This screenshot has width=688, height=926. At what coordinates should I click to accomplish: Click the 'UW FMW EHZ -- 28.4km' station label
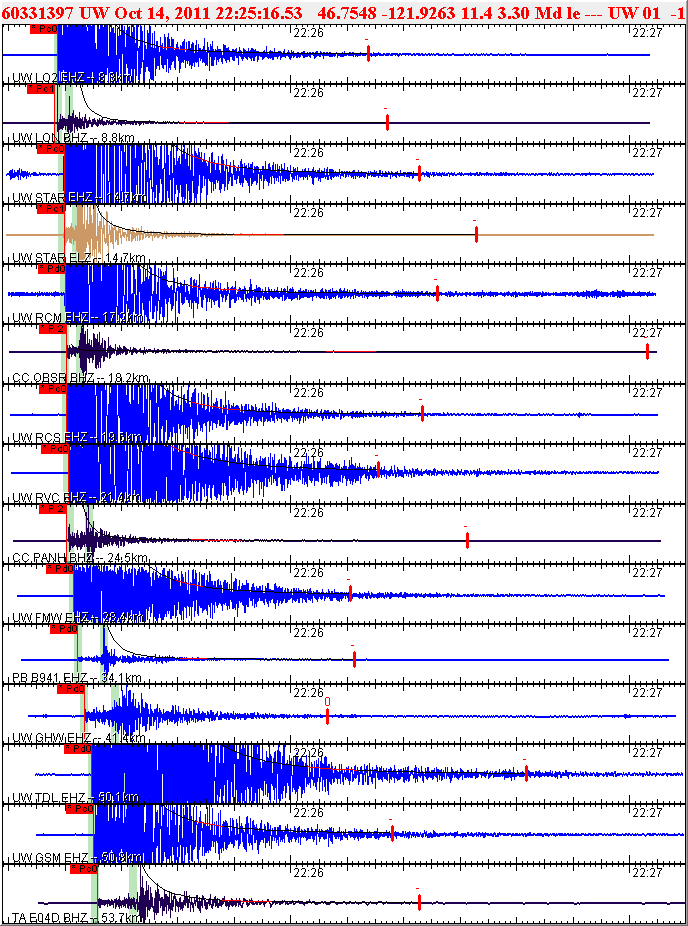[78, 618]
